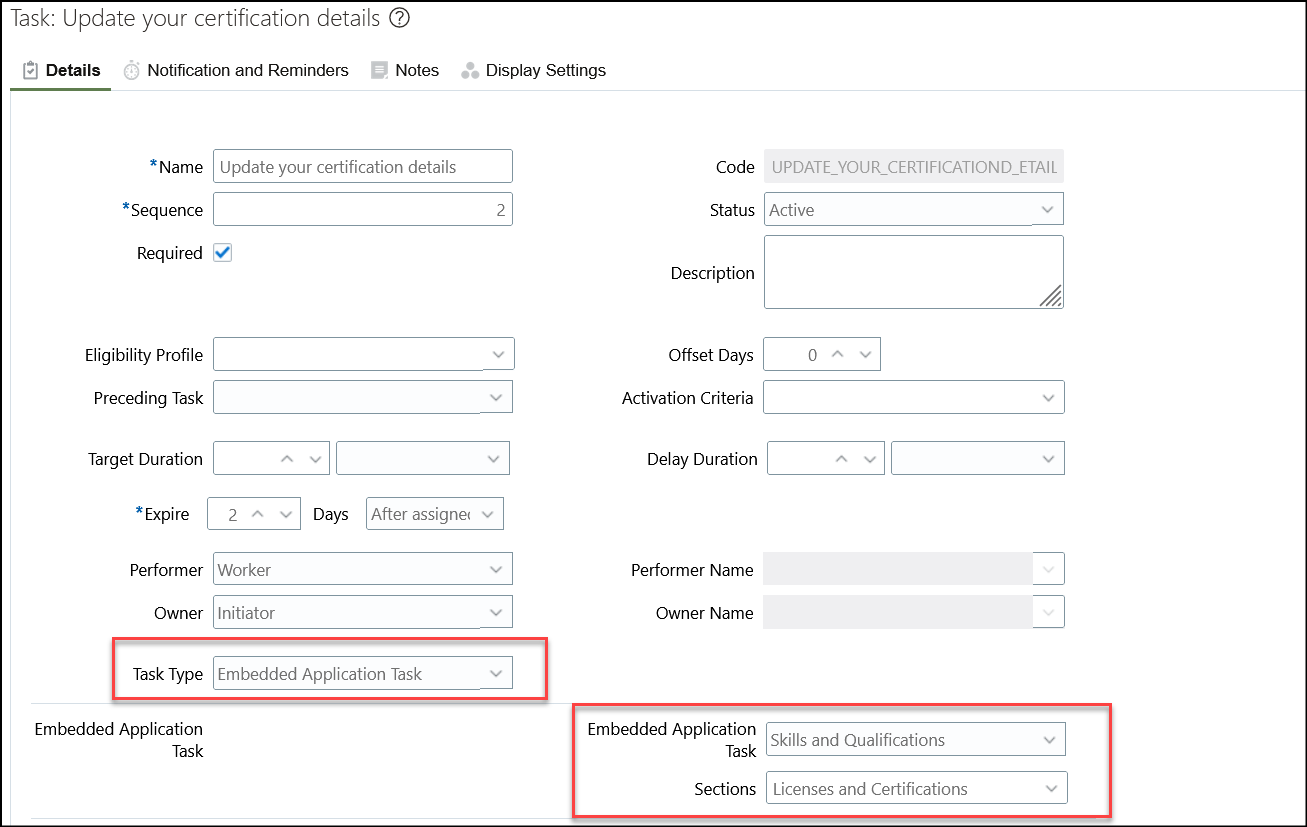The image size is (1307, 827).
Task: Open the Notification and Reminders tab
Action: click(x=236, y=70)
